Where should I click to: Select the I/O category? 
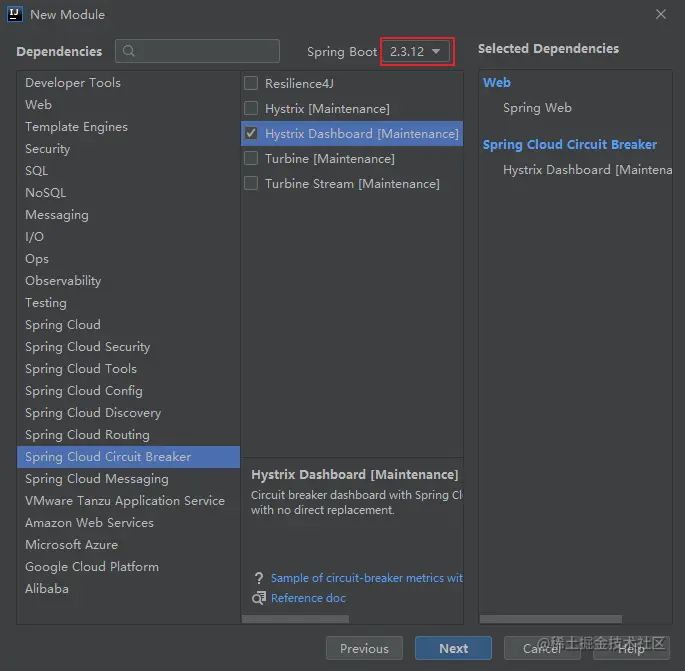pyautogui.click(x=128, y=236)
